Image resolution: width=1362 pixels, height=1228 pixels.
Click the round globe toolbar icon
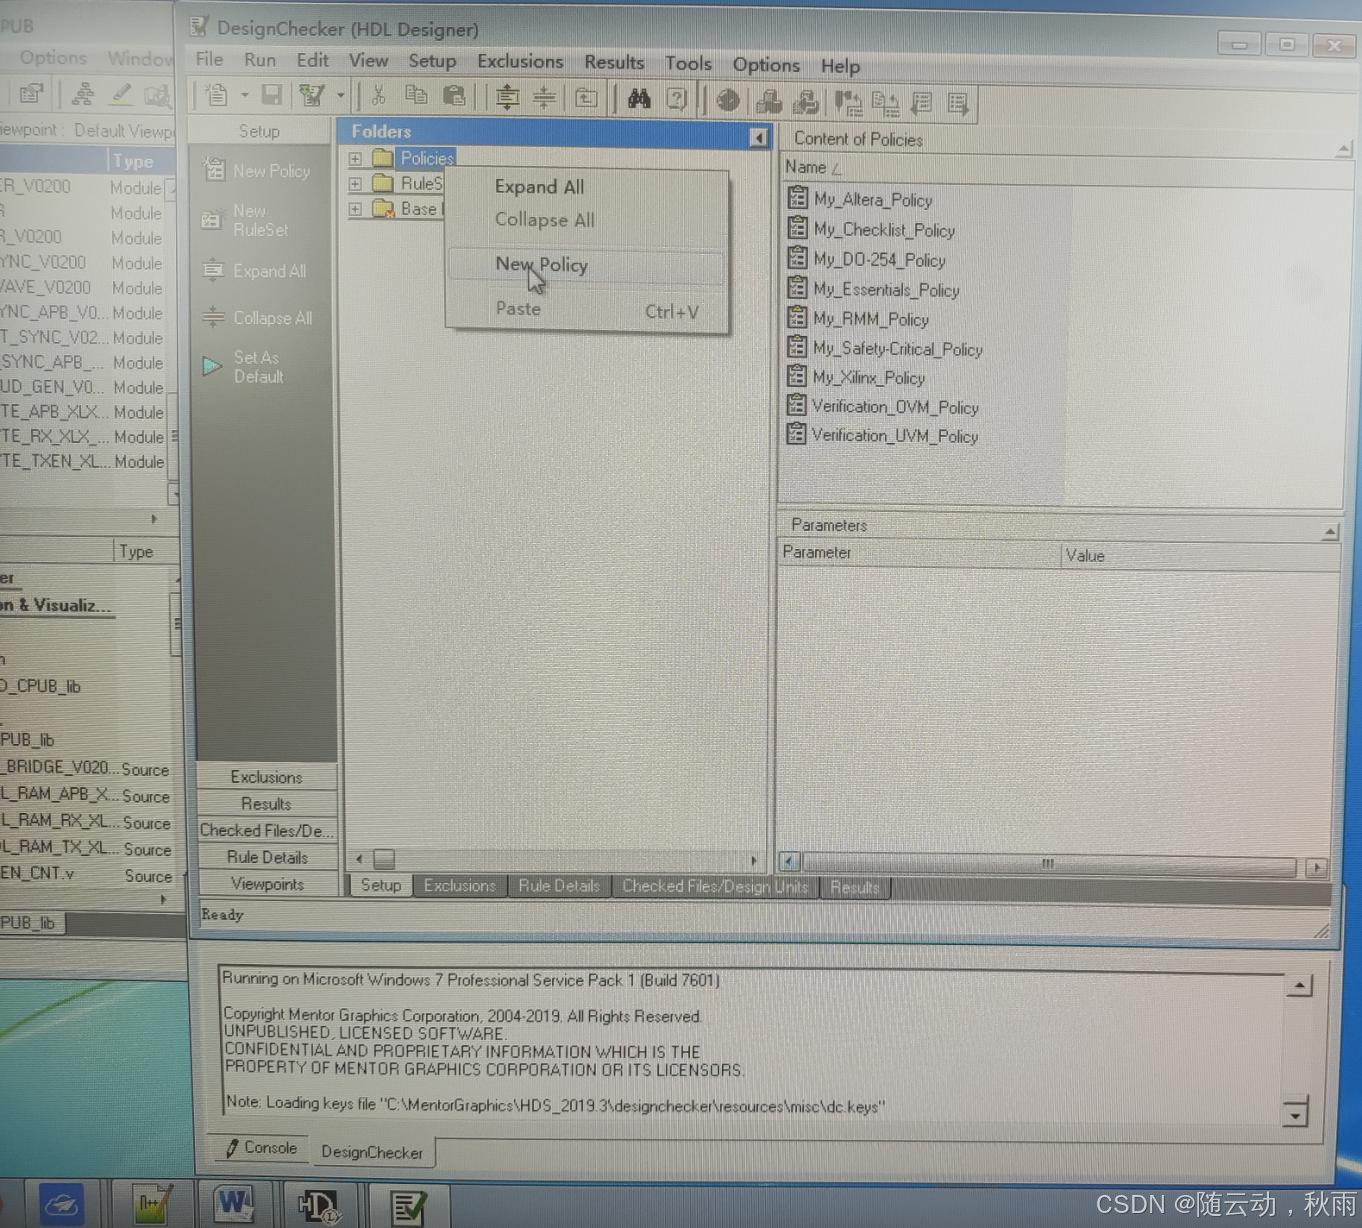click(x=729, y=100)
